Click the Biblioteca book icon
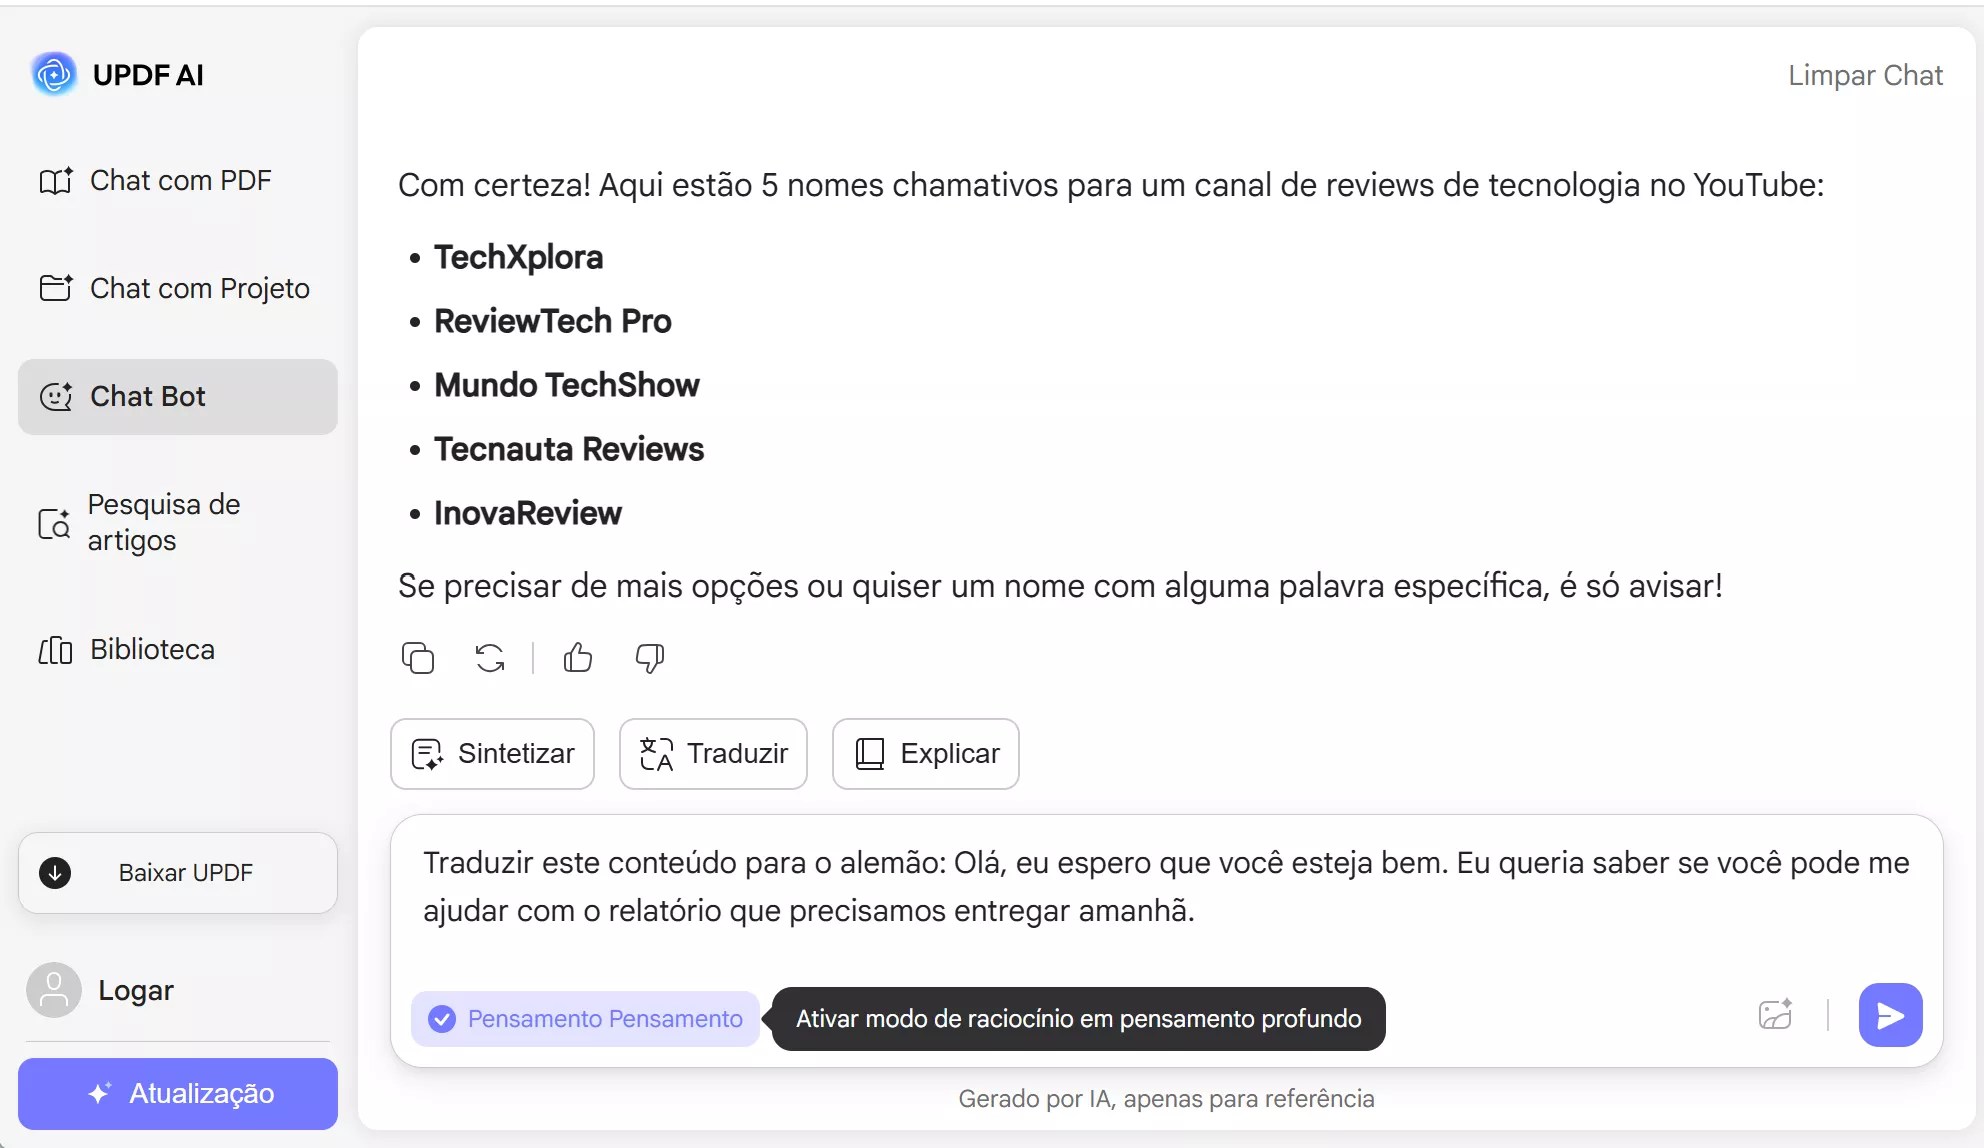The height and width of the screenshot is (1148, 1984). coord(56,649)
